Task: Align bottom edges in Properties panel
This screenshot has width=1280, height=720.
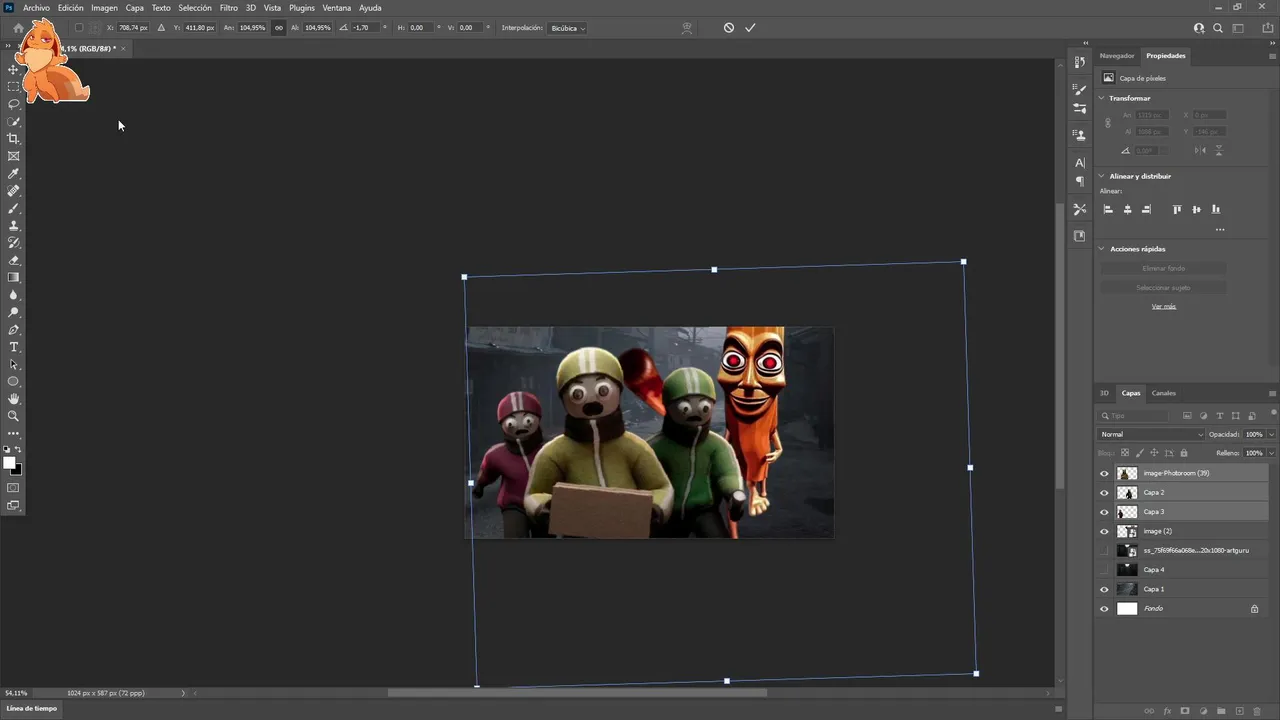Action: [x=1216, y=209]
